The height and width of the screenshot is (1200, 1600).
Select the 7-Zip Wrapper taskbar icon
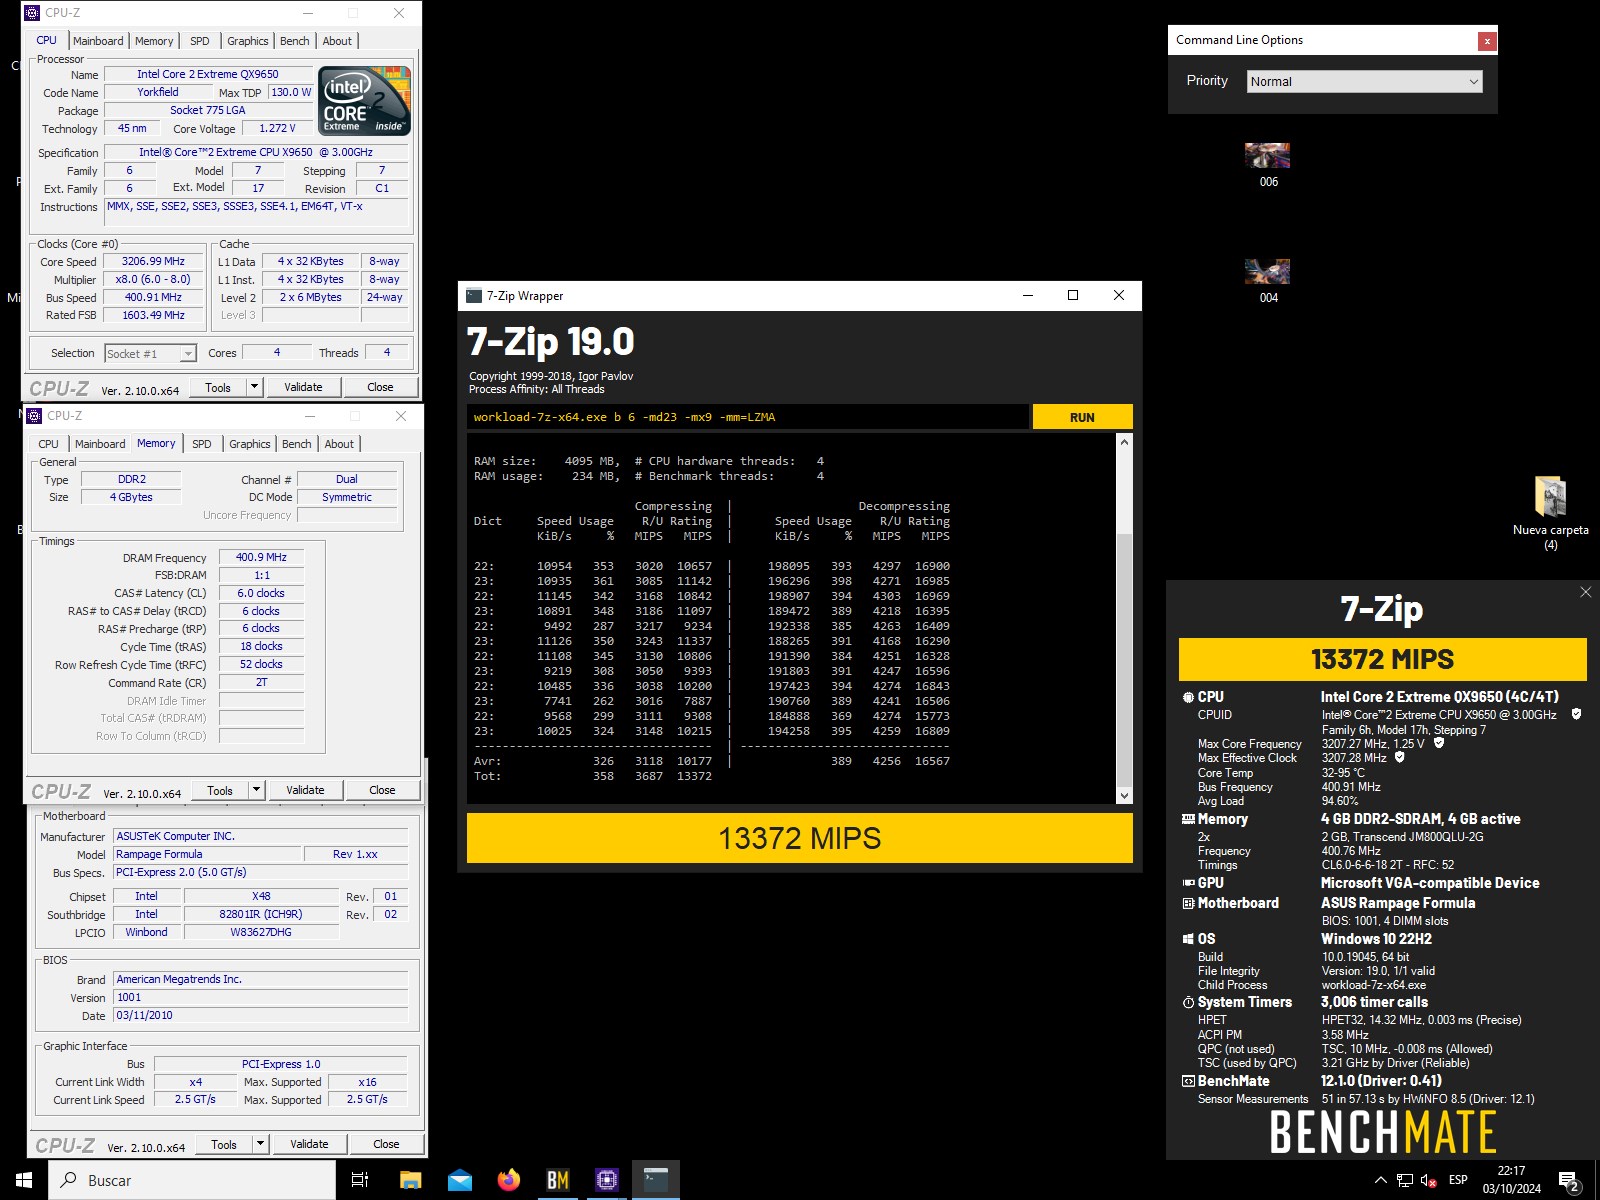pos(656,1180)
